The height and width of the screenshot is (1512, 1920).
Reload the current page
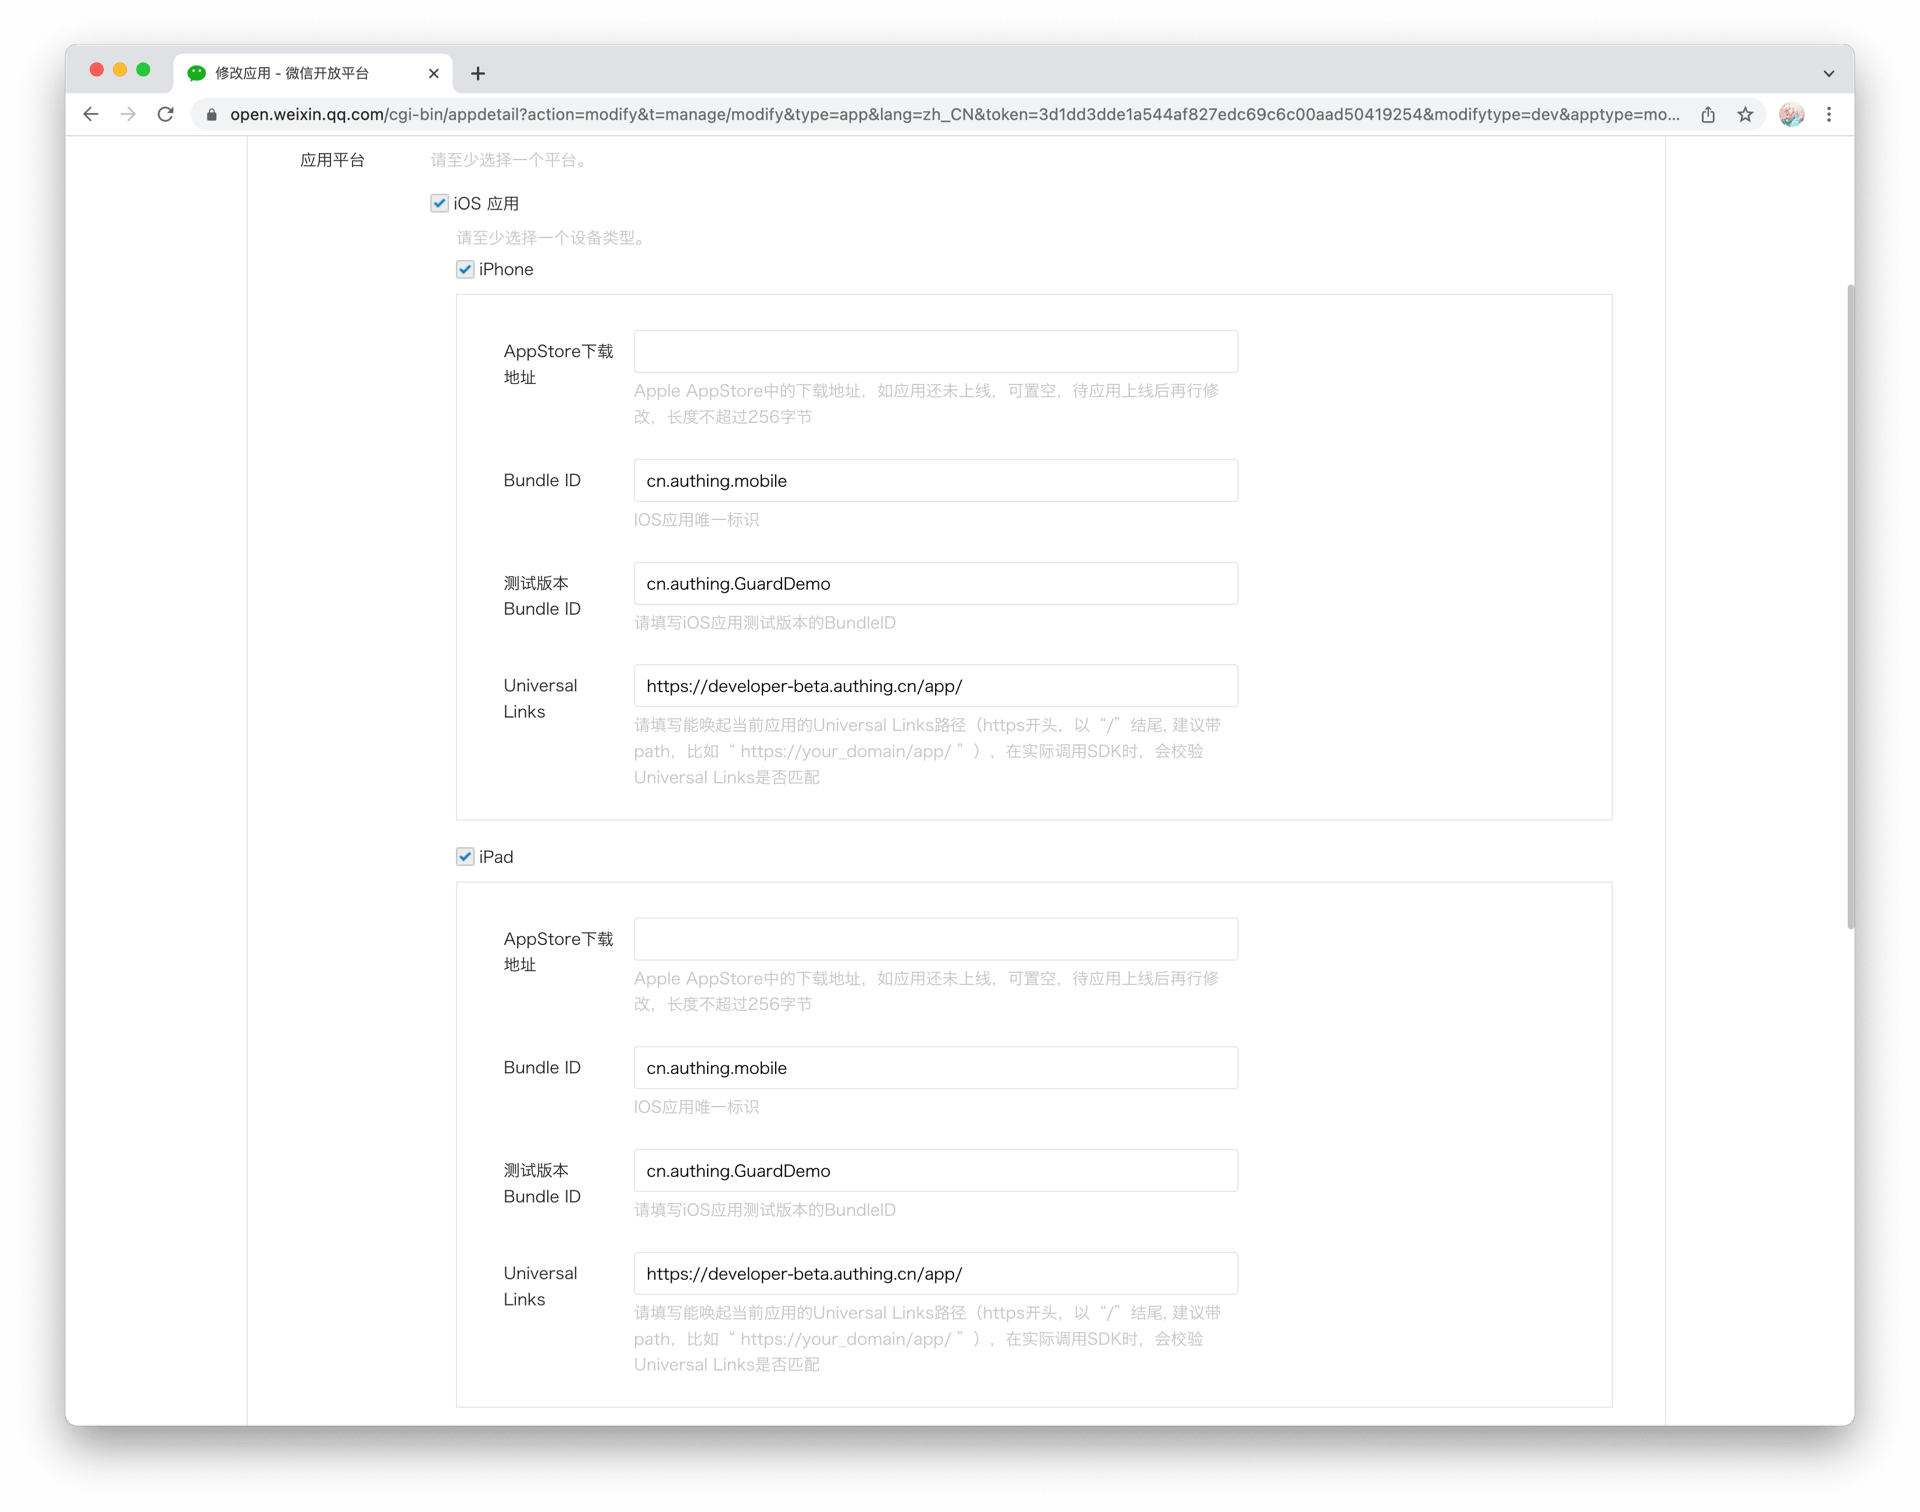[x=166, y=114]
